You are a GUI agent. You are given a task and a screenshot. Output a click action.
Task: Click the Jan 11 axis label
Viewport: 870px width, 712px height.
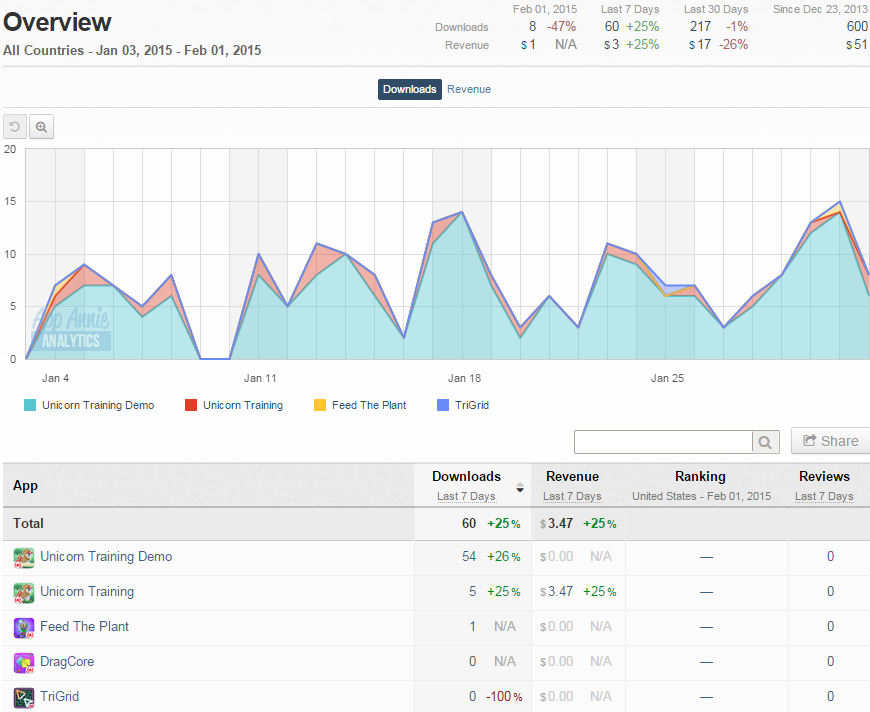[260, 378]
